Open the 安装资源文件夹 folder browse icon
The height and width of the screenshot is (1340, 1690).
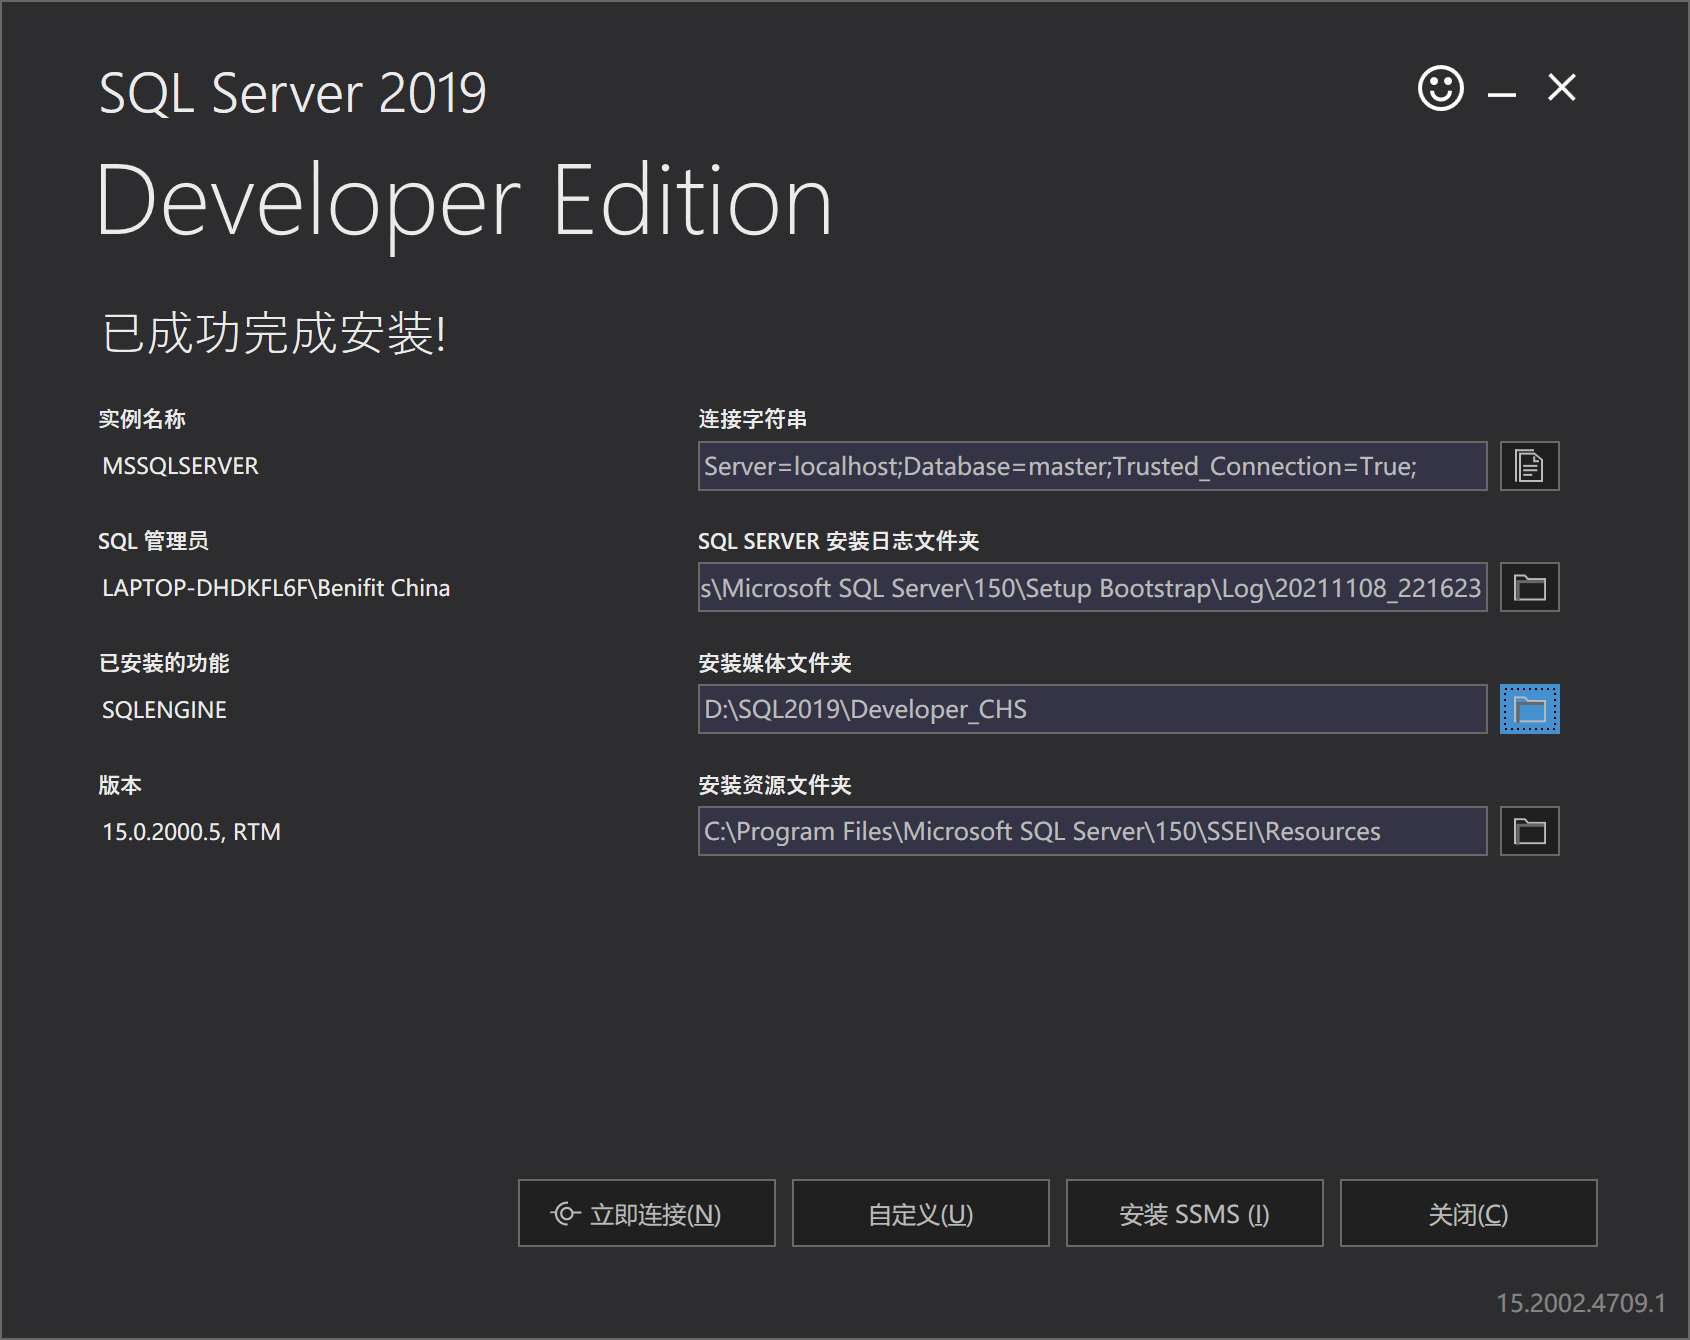click(x=1529, y=832)
